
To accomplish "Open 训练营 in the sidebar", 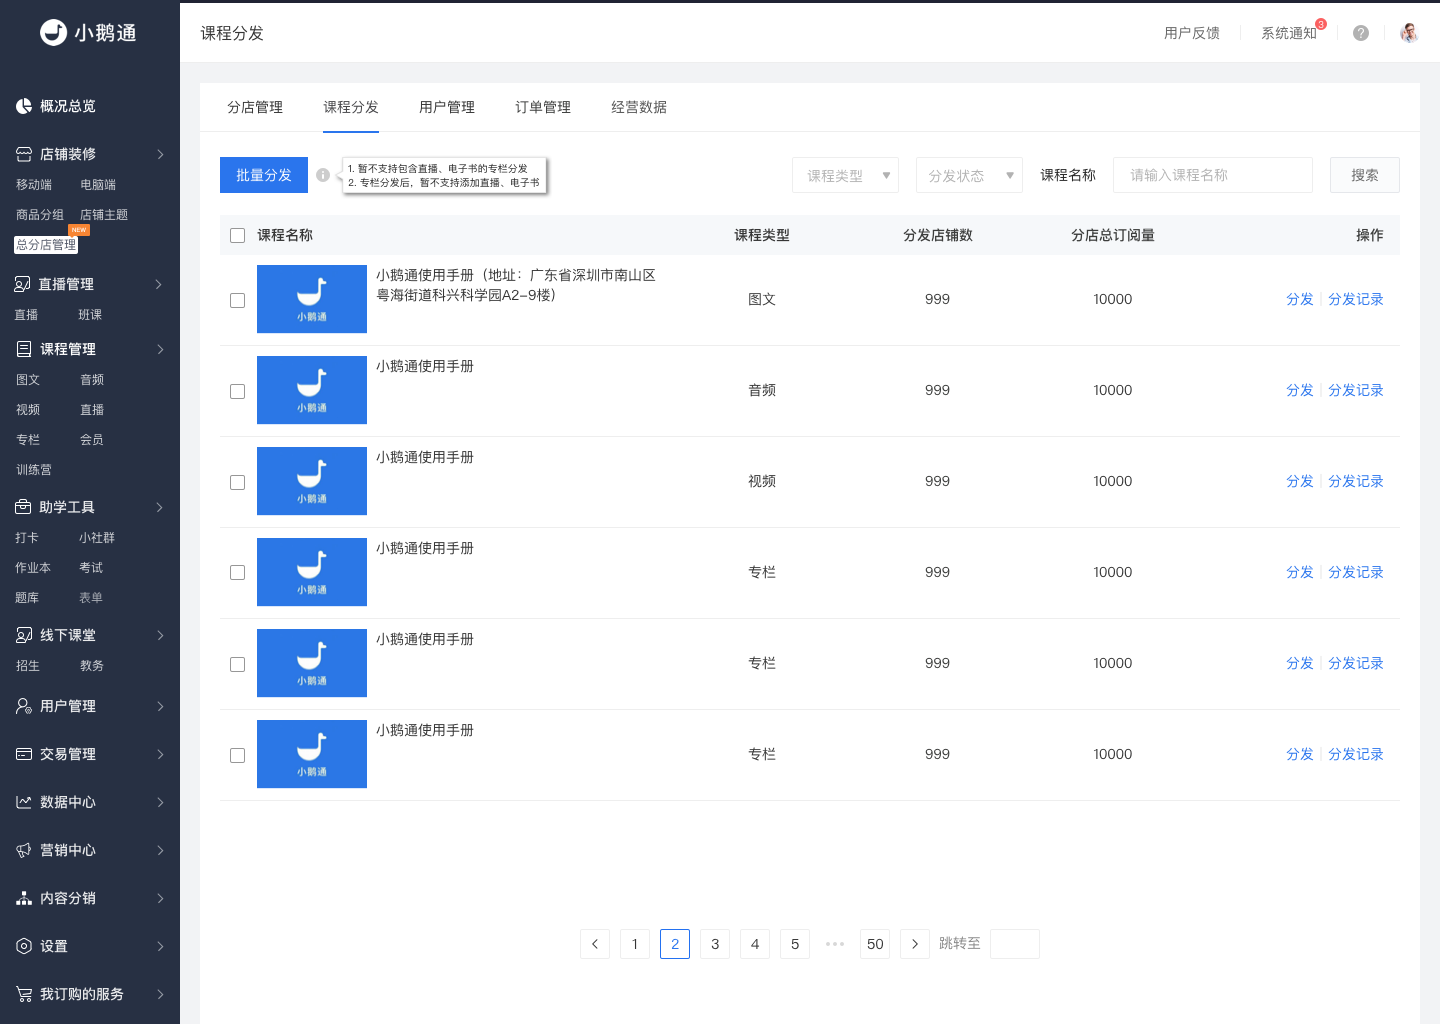I will click(x=34, y=470).
